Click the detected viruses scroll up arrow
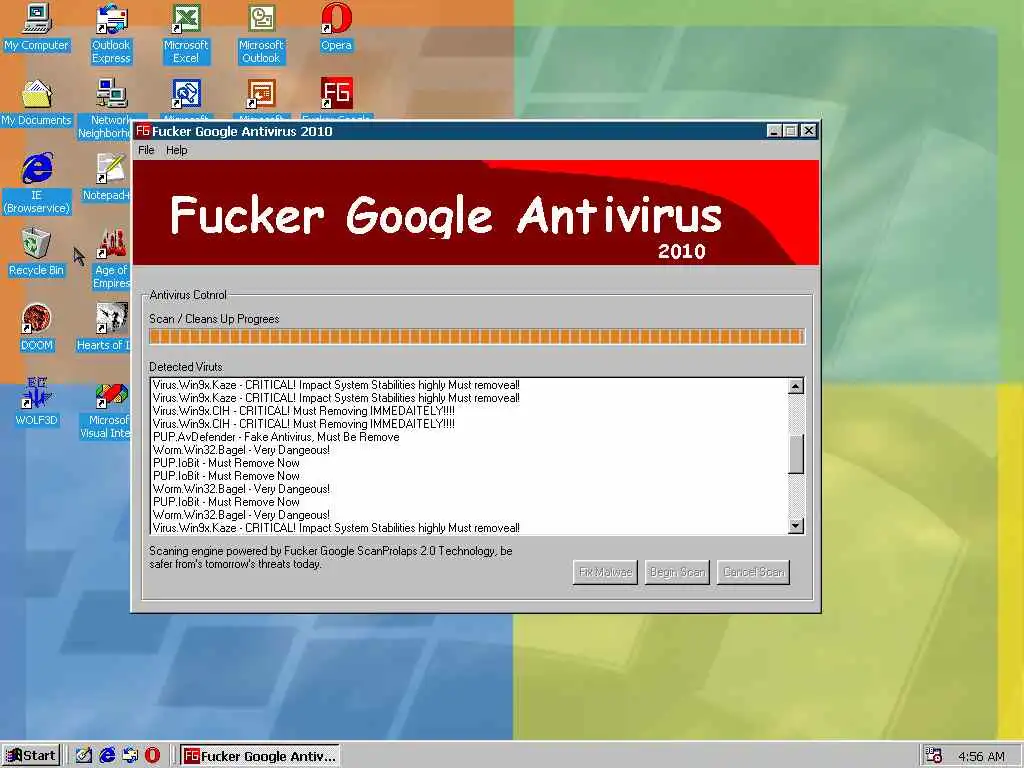 (795, 386)
